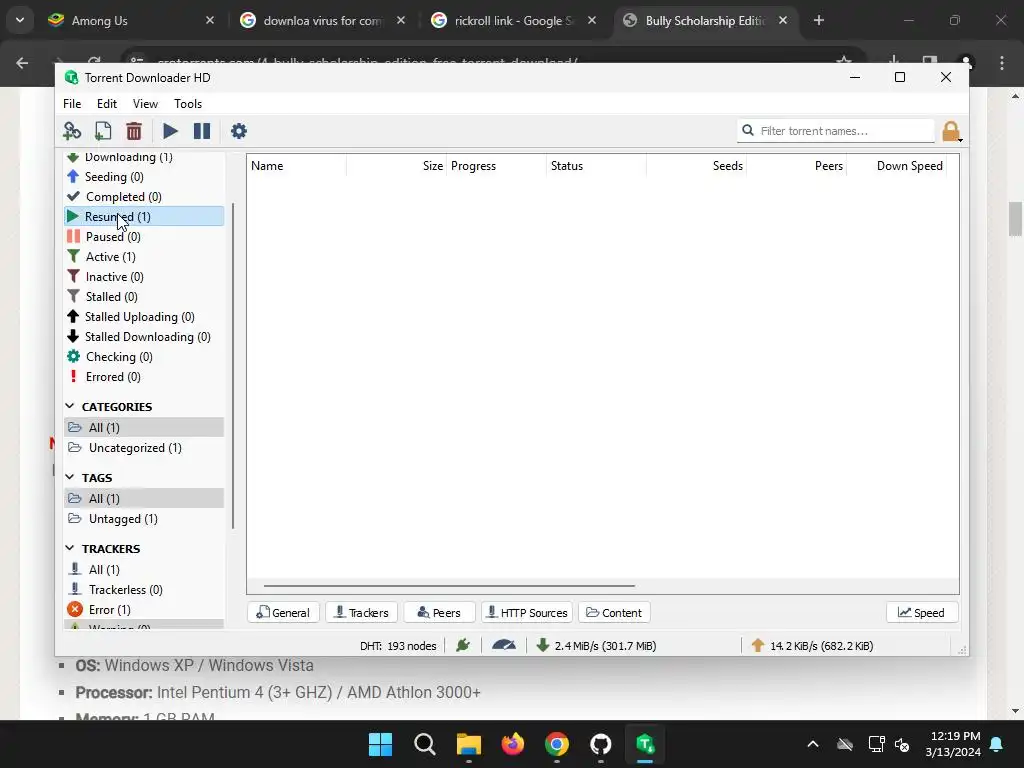Image resolution: width=1024 pixels, height=768 pixels.
Task: Click the orange upload speed arrow icon
Action: (x=758, y=645)
